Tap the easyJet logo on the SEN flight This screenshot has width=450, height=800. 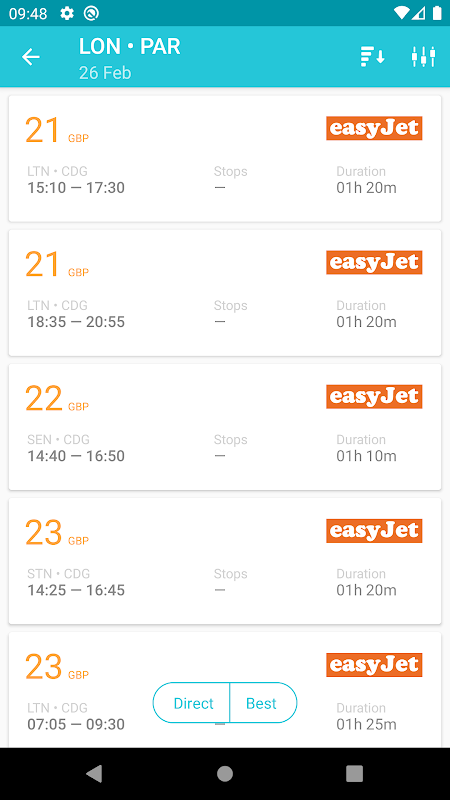(x=374, y=396)
